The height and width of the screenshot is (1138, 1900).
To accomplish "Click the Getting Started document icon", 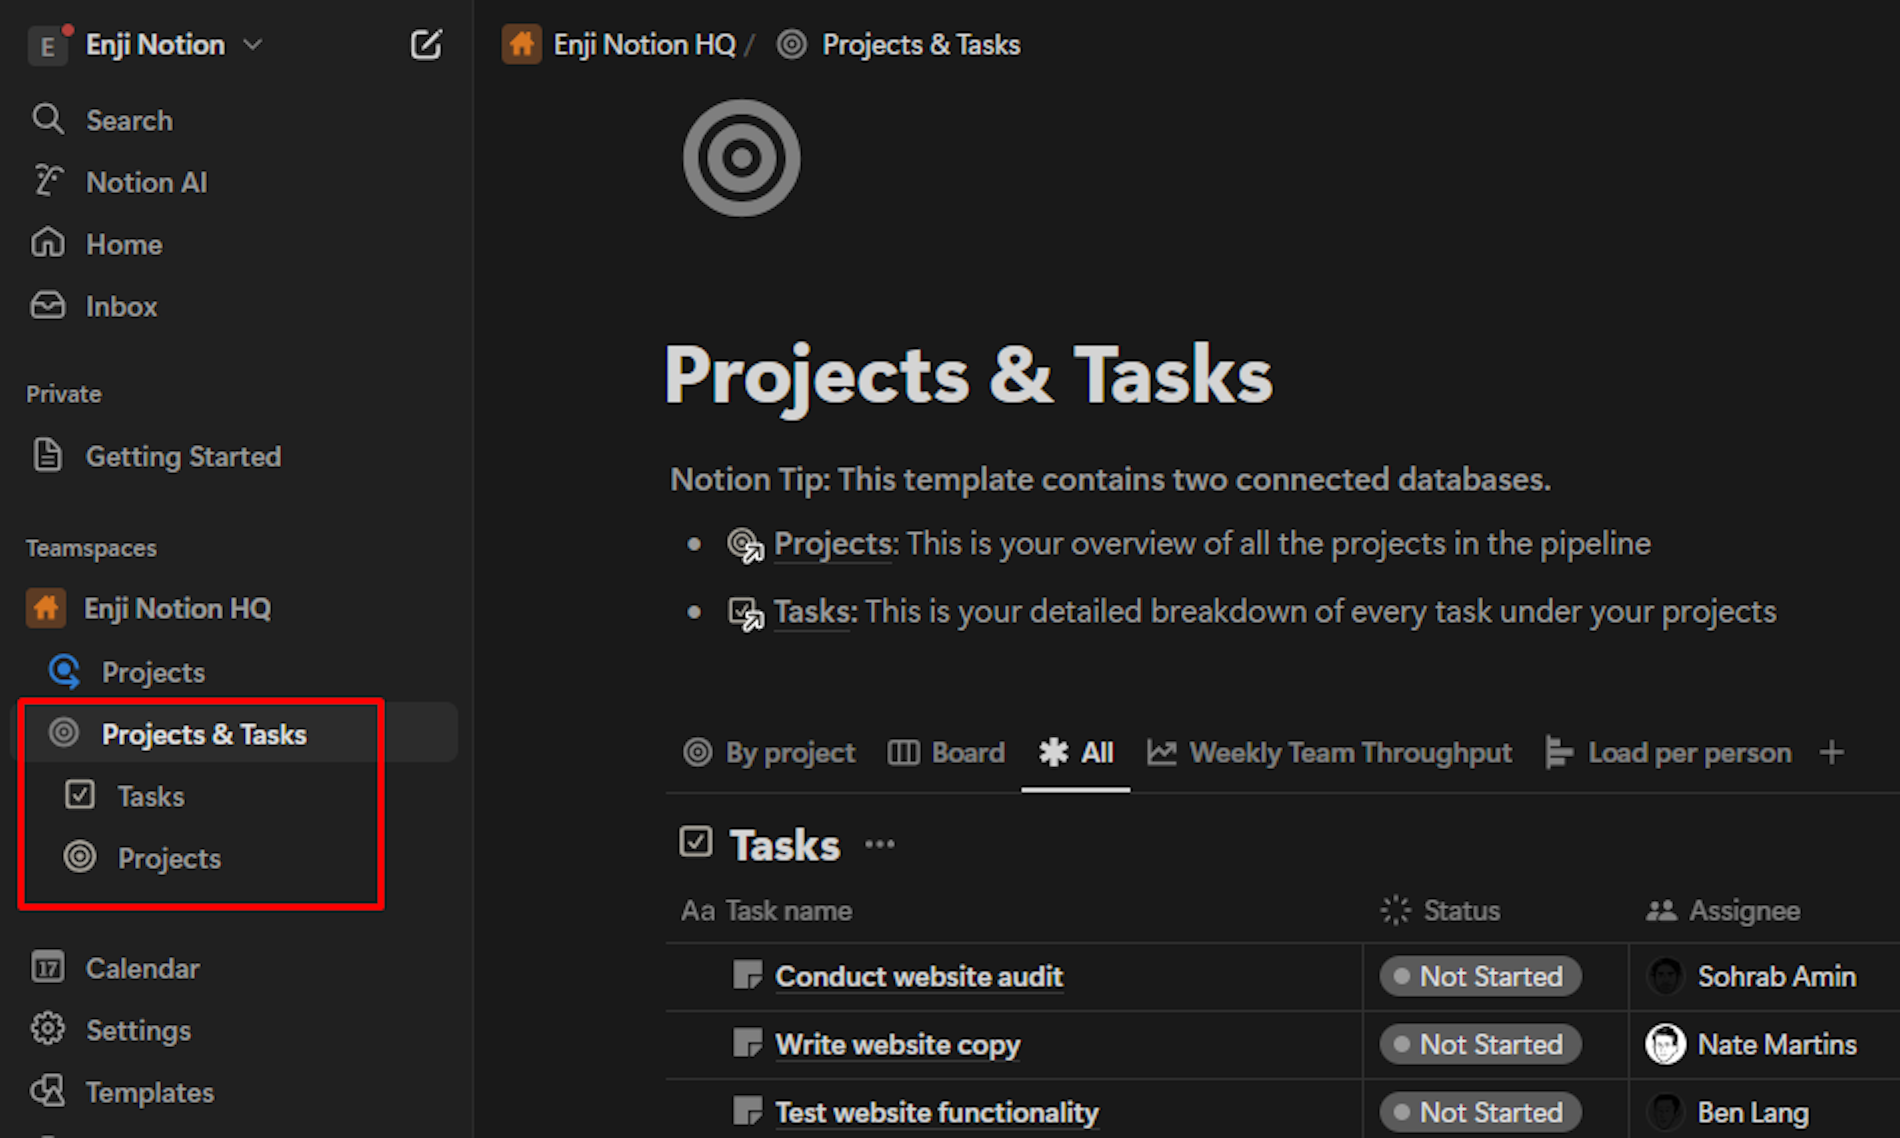I will pyautogui.click(x=47, y=455).
